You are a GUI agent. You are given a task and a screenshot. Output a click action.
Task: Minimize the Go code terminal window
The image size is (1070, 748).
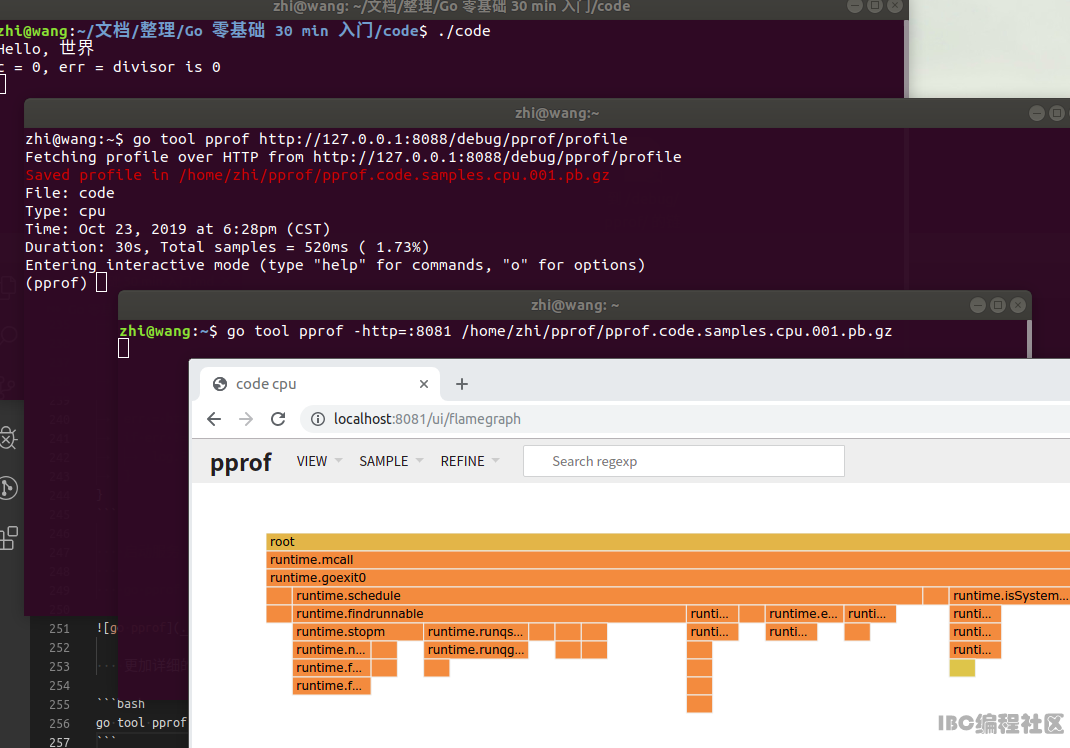point(855,5)
